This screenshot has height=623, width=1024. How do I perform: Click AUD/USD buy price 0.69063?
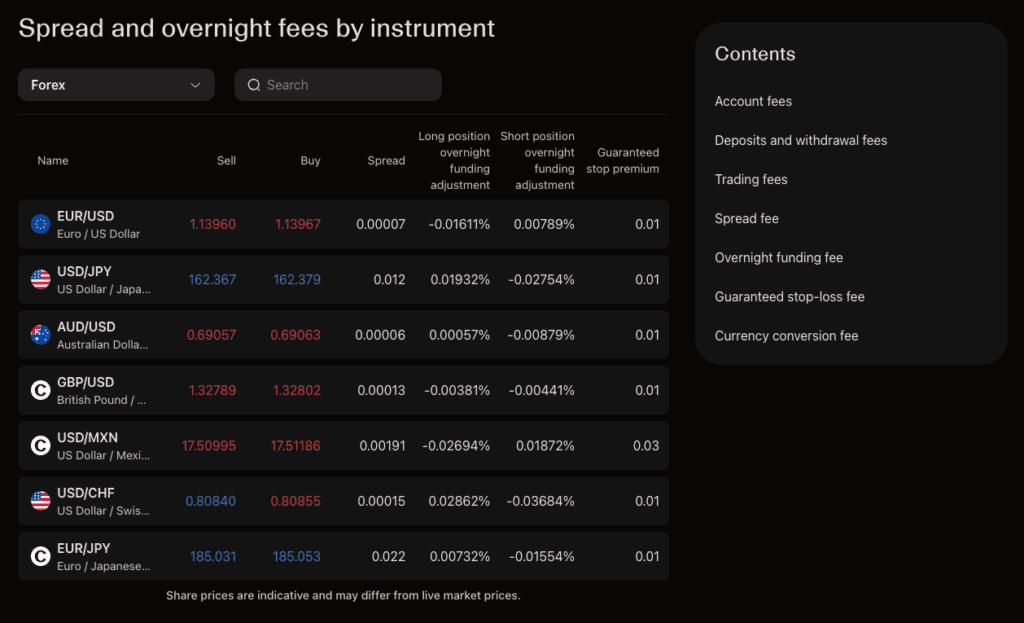point(296,335)
